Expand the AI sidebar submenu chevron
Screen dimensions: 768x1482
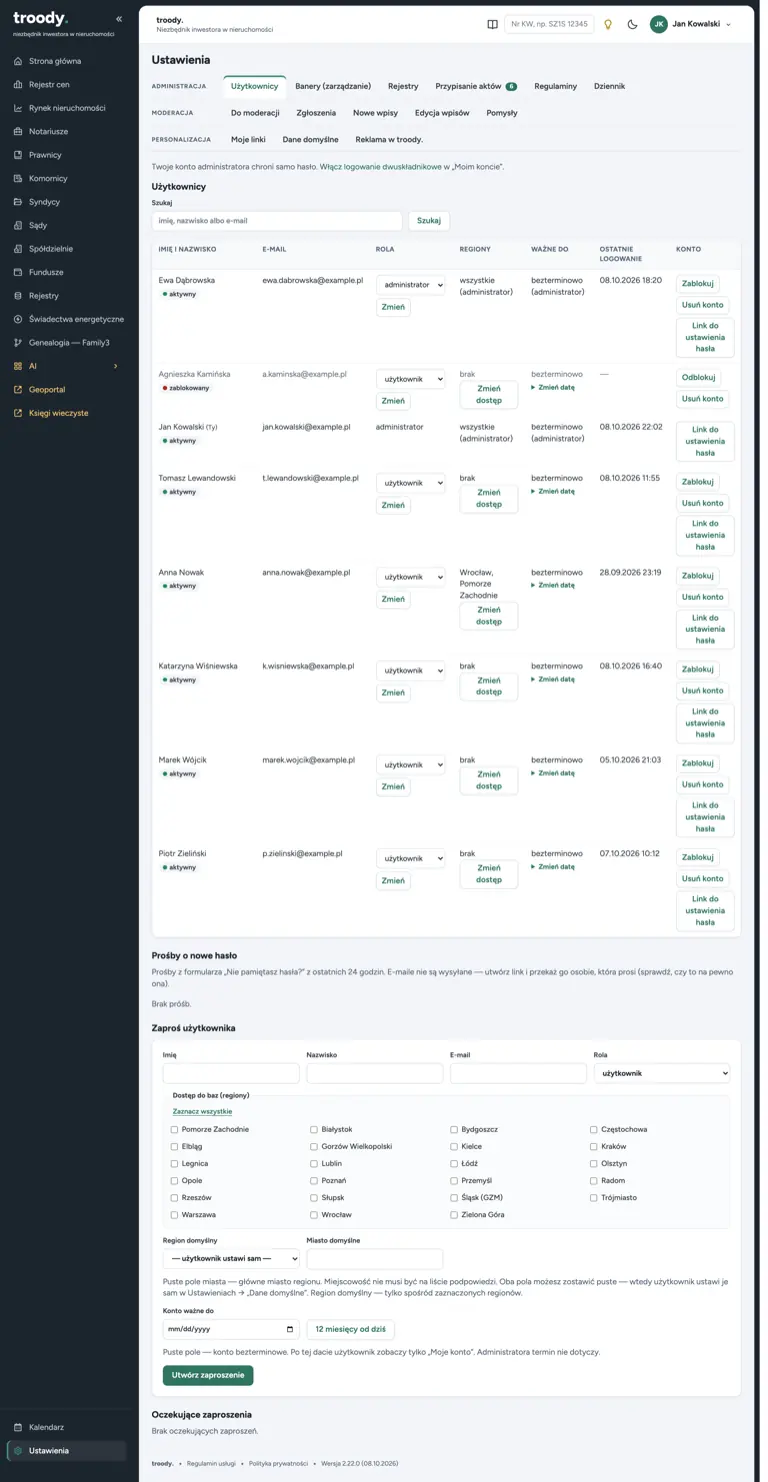point(116,366)
